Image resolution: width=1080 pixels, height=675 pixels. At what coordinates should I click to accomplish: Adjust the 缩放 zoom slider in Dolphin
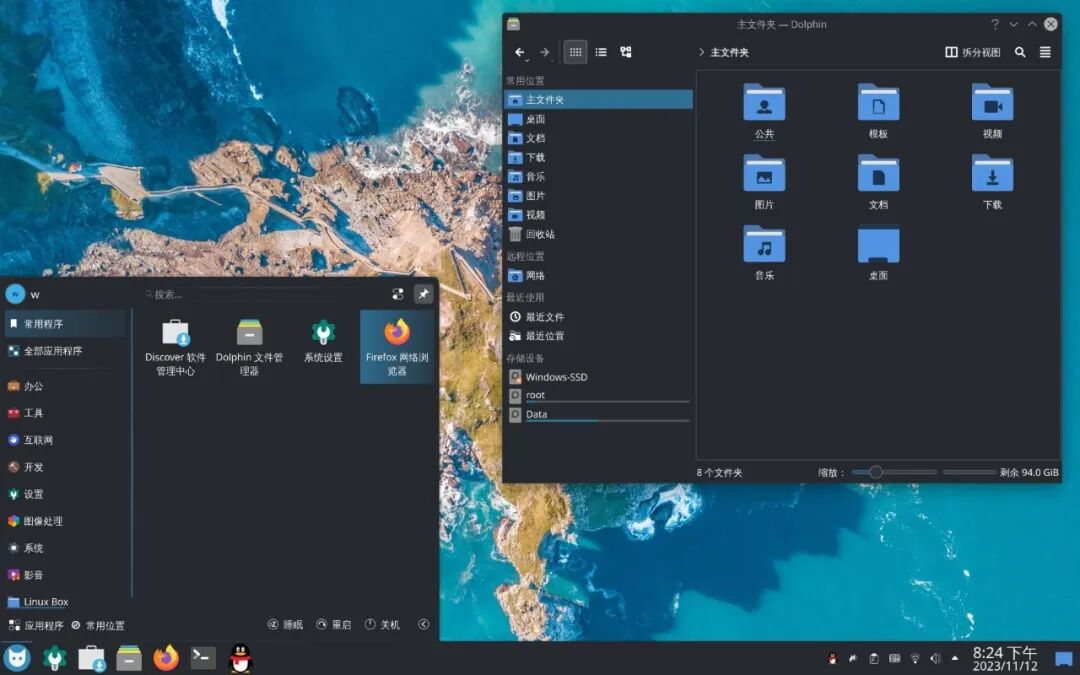(x=878, y=471)
